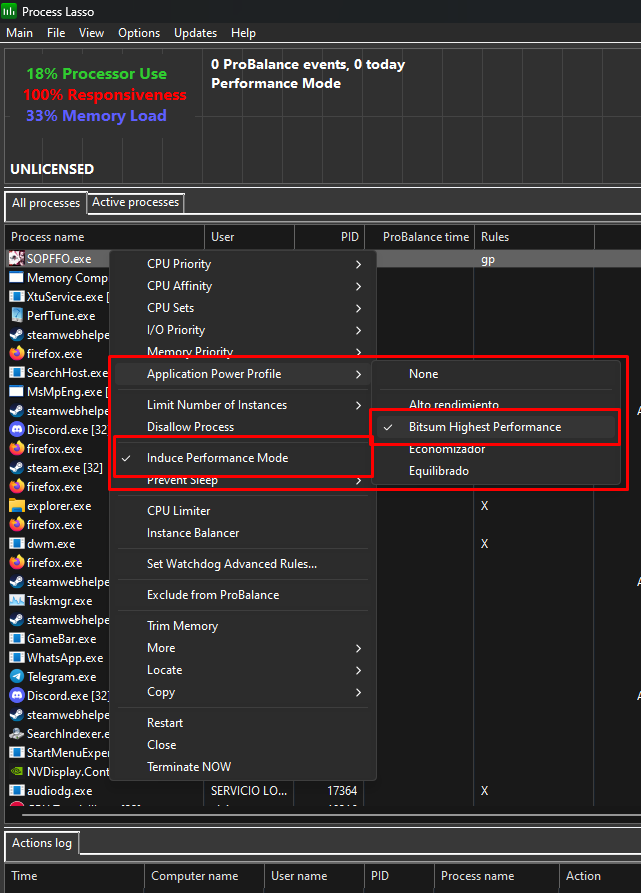Click the PerfTune.exe process icon
Image resolution: width=641 pixels, height=893 pixels.
tap(17, 316)
